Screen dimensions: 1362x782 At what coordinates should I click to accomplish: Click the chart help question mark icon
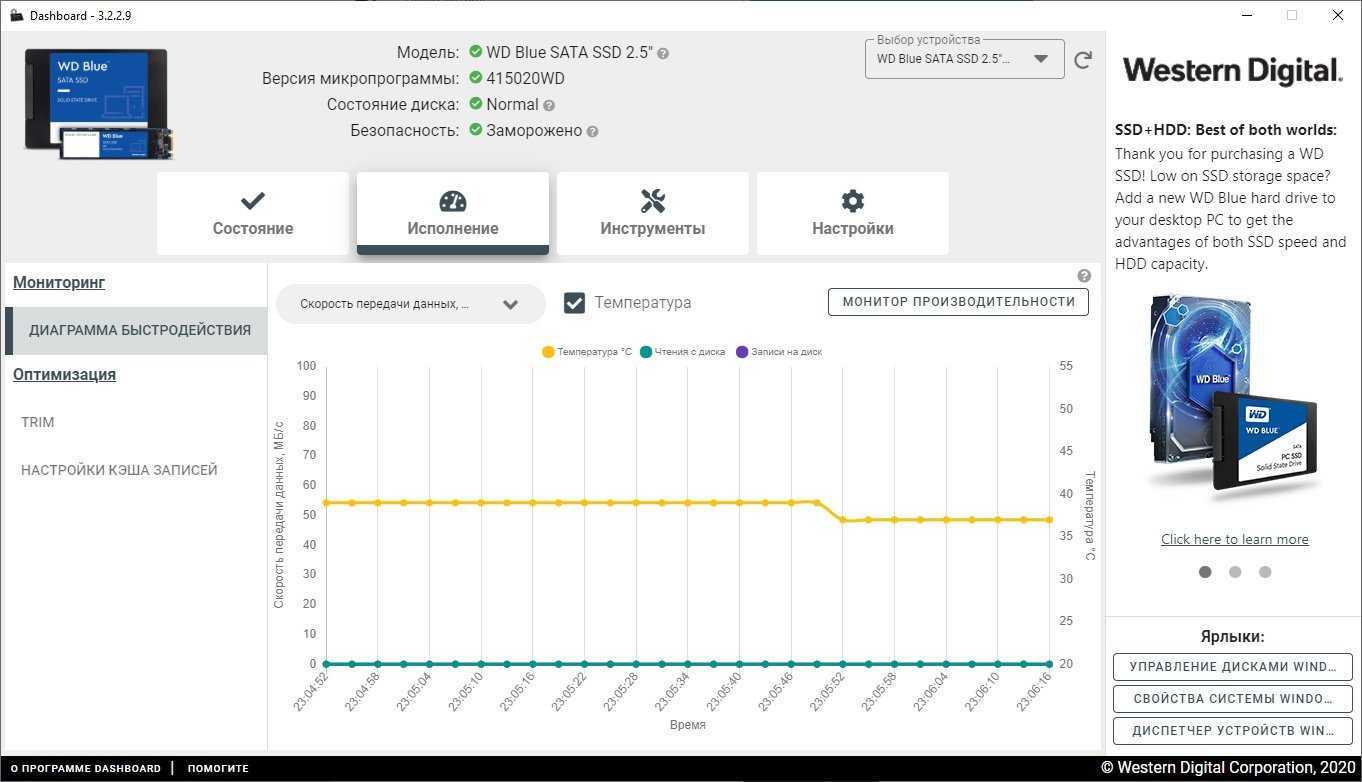tap(1084, 276)
